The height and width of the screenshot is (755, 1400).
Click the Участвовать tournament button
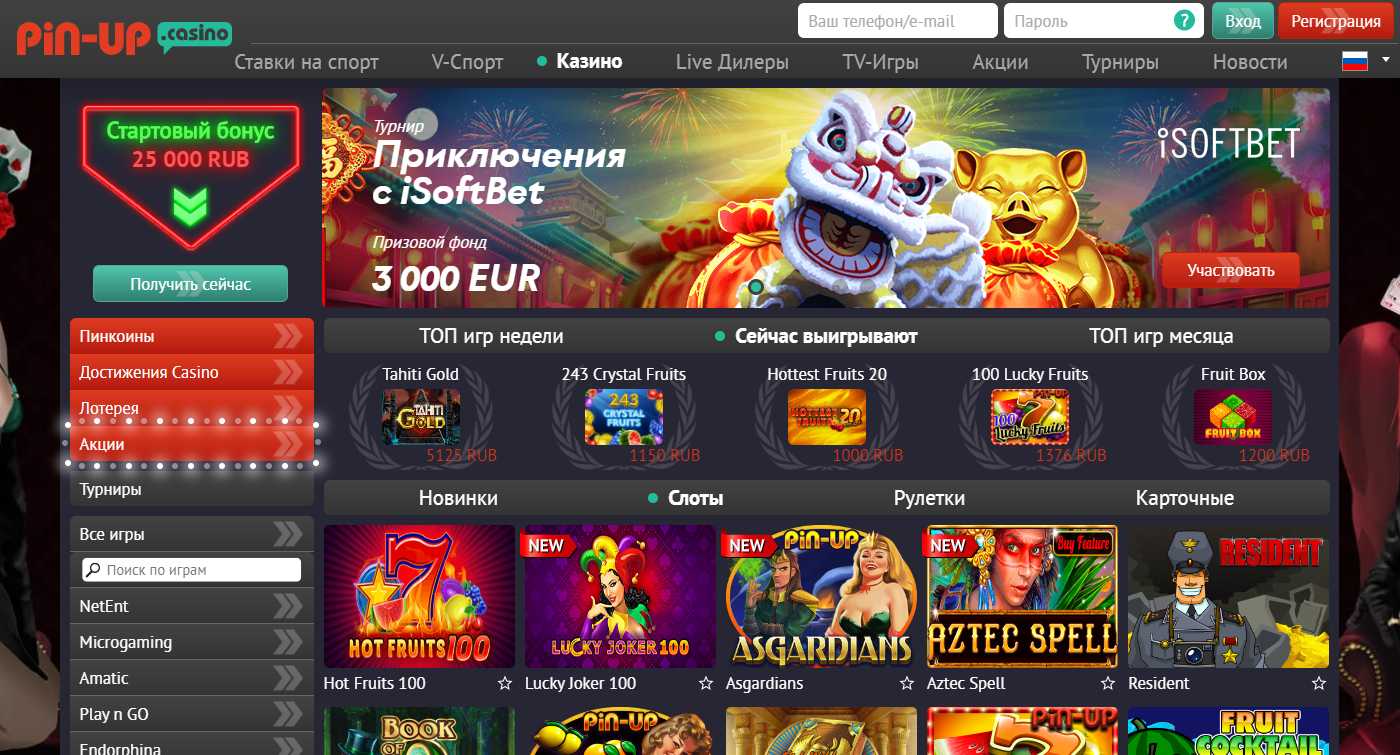(x=1231, y=270)
